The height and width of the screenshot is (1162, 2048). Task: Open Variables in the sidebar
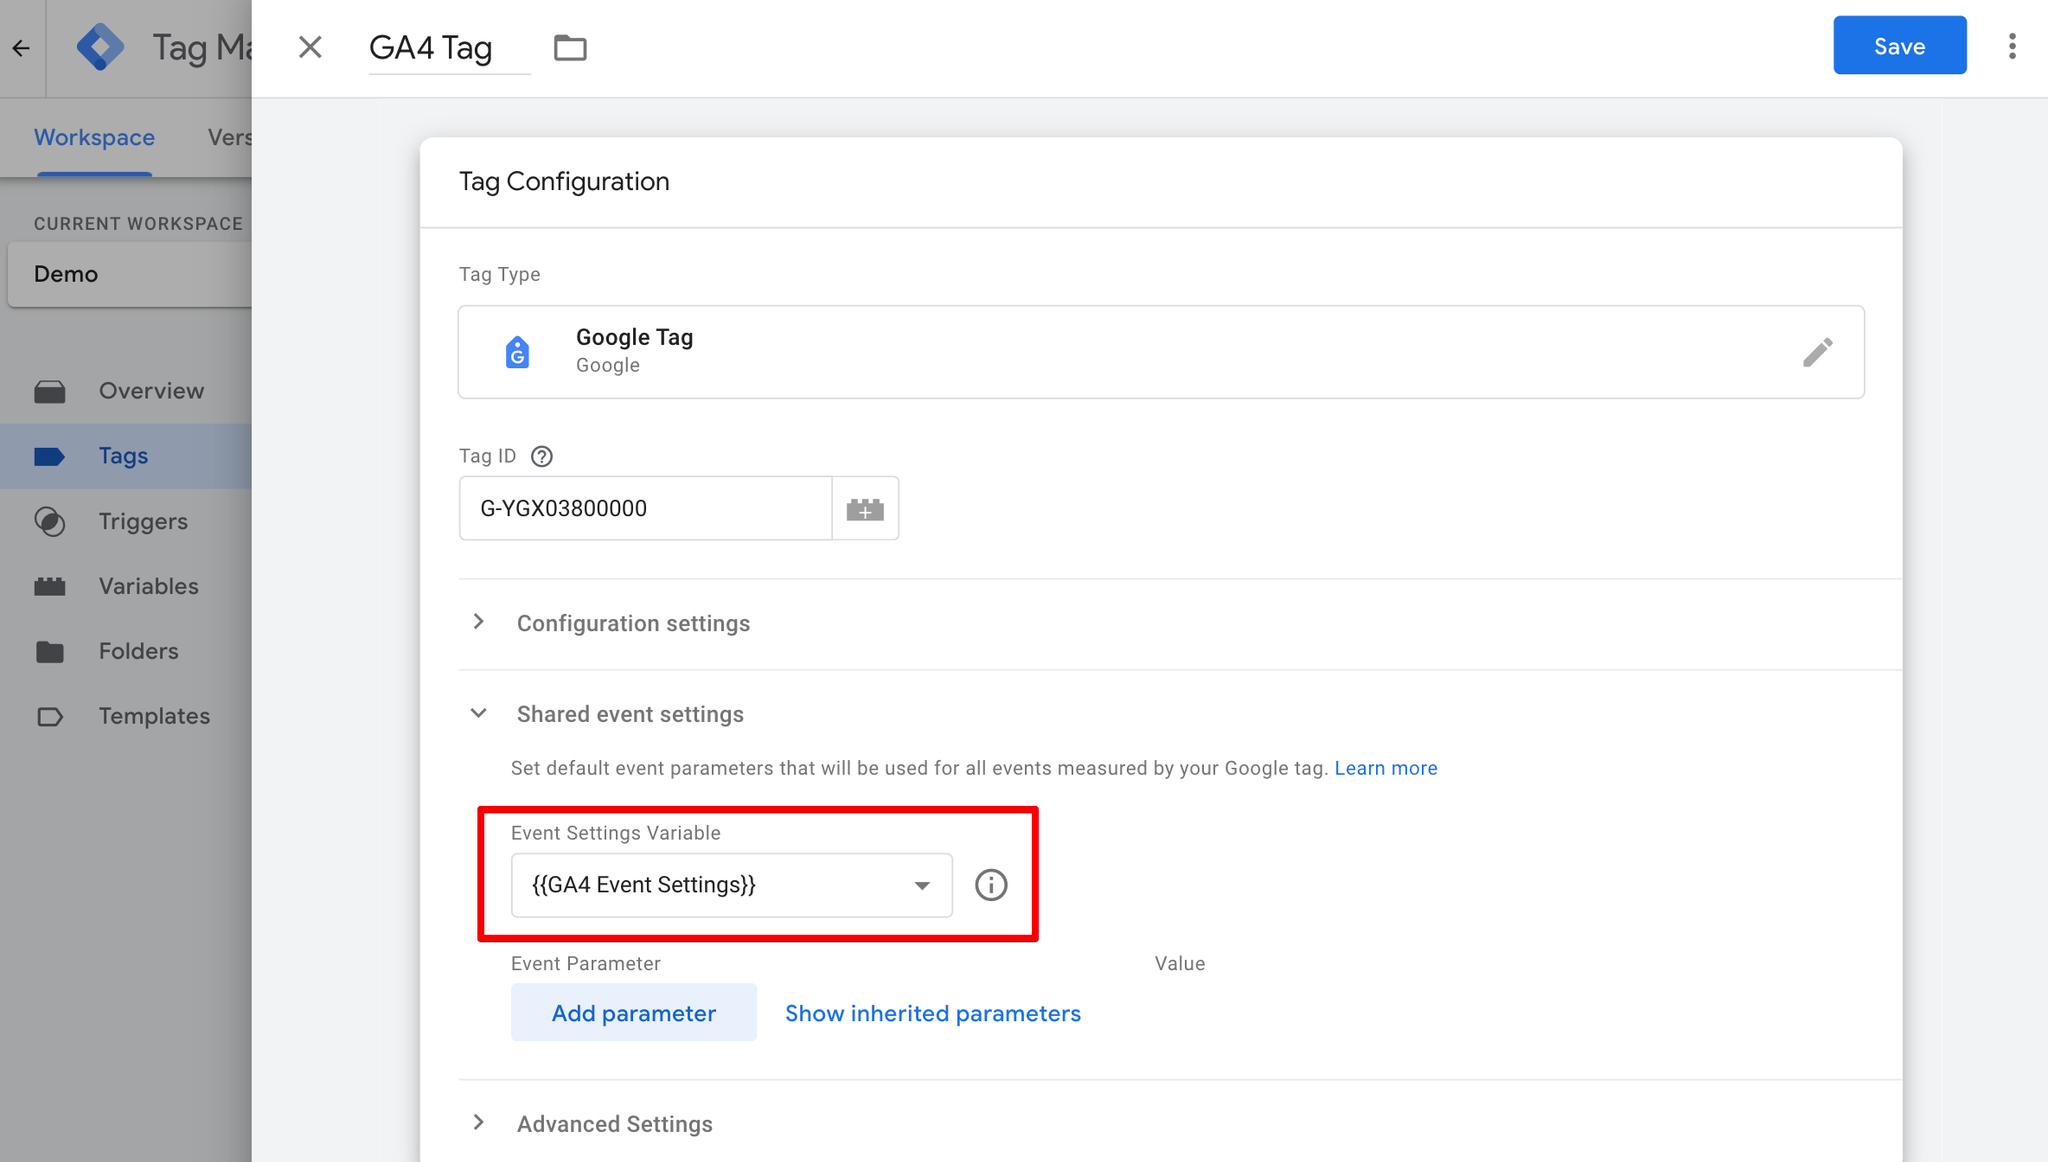148,586
